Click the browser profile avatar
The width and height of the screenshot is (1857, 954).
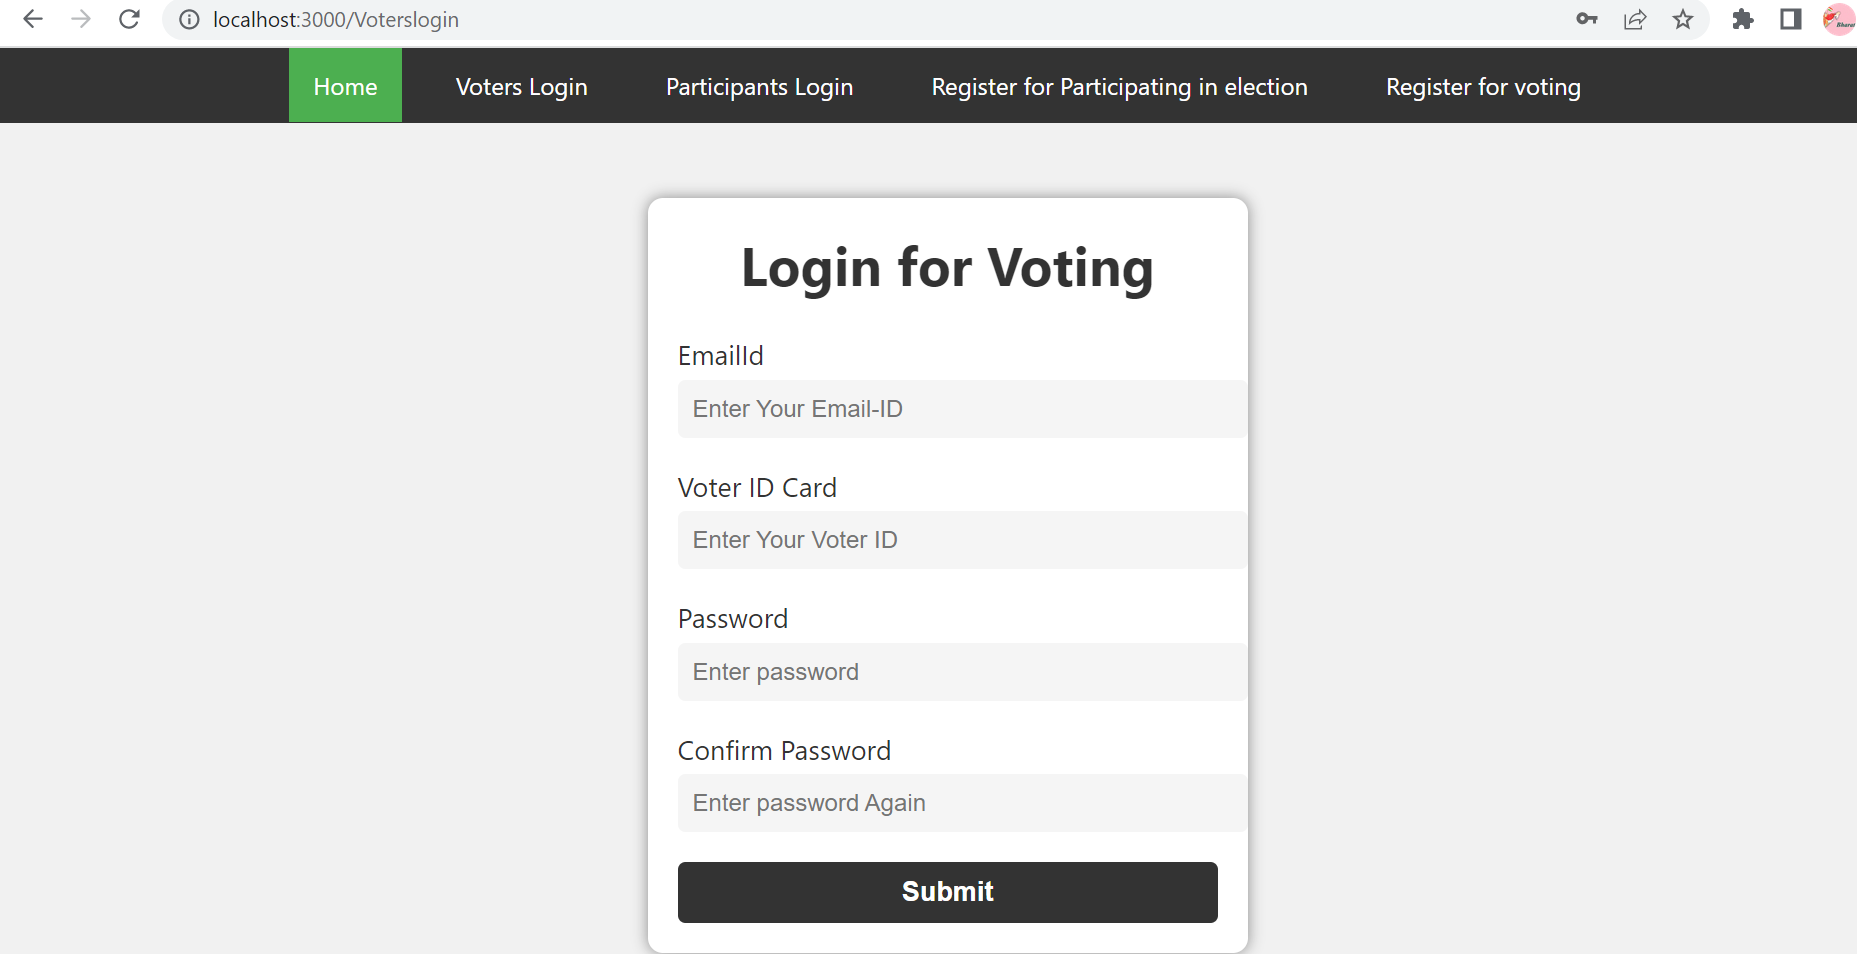(1837, 19)
